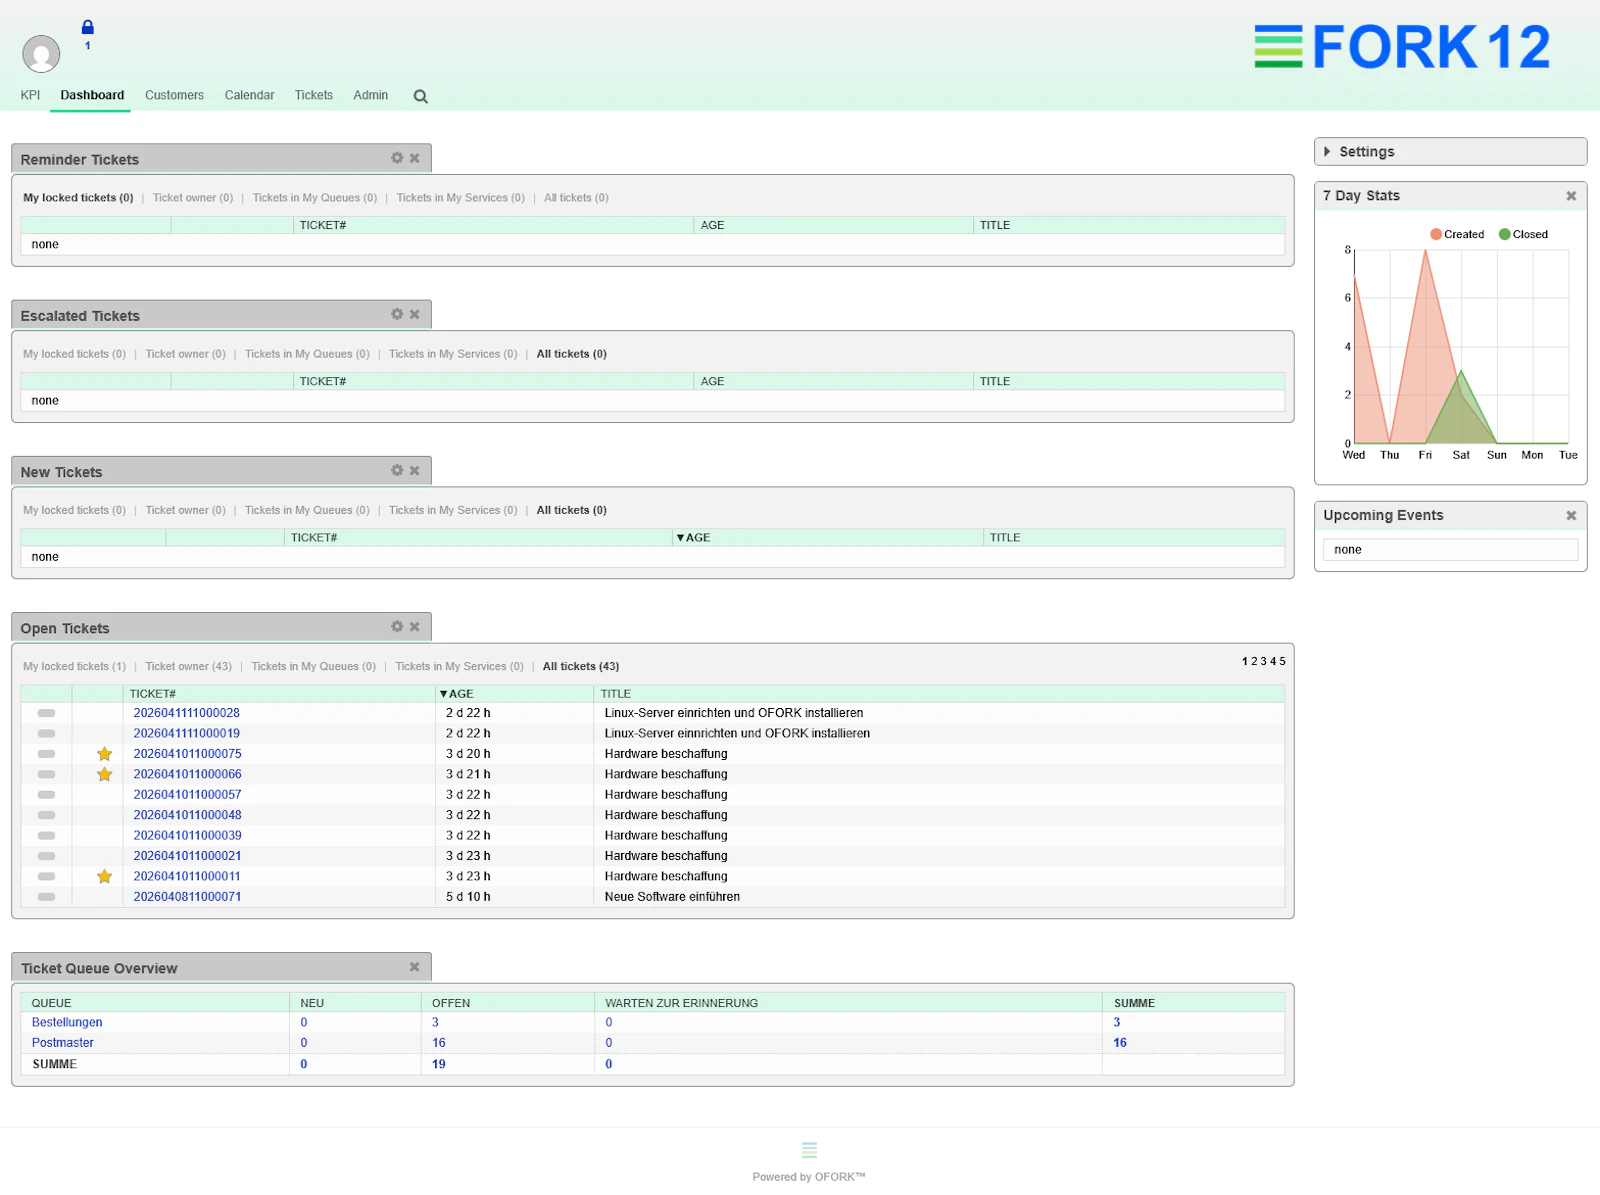The image size is (1600, 1195).
Task: Click the star icon for ticket 2026041011000075
Action: [104, 754]
